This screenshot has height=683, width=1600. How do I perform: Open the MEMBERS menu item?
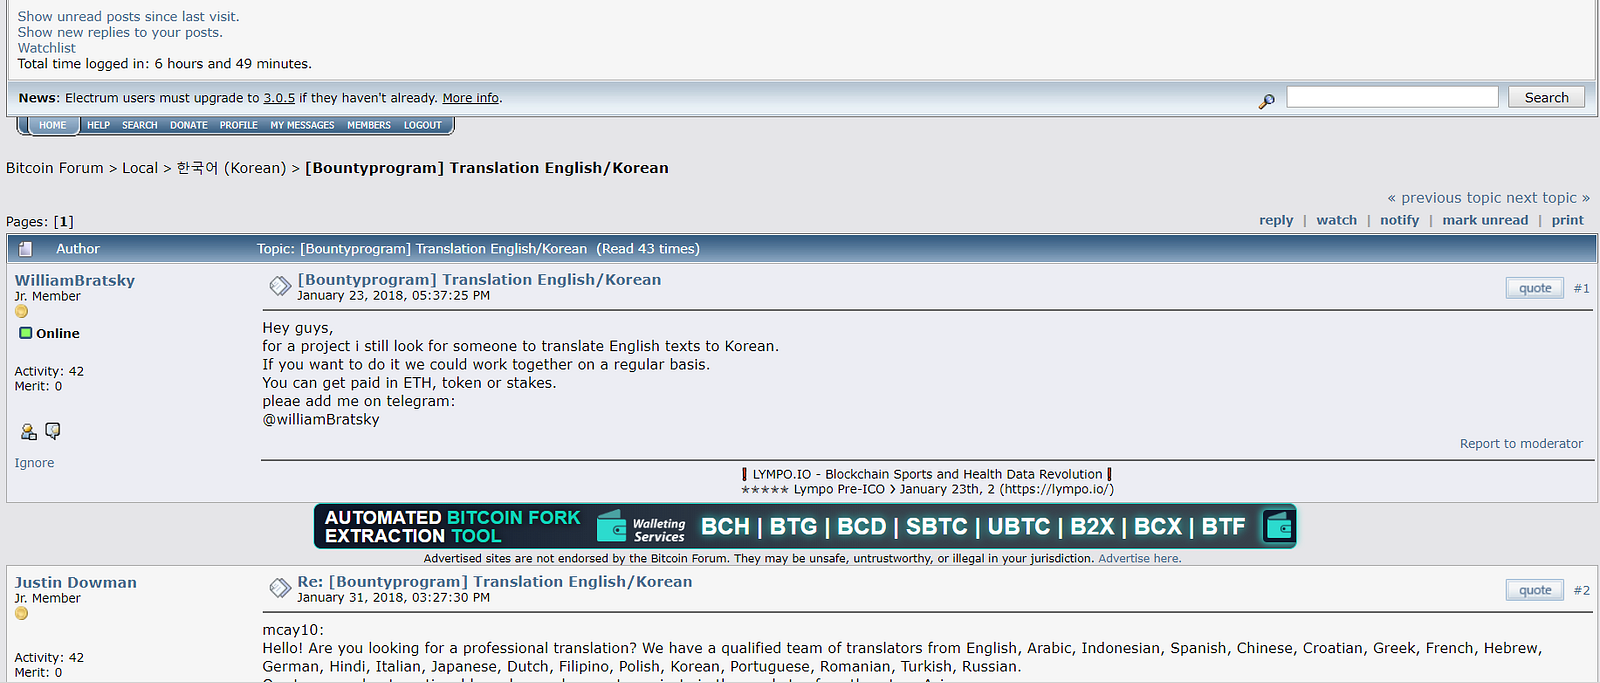[x=369, y=126]
